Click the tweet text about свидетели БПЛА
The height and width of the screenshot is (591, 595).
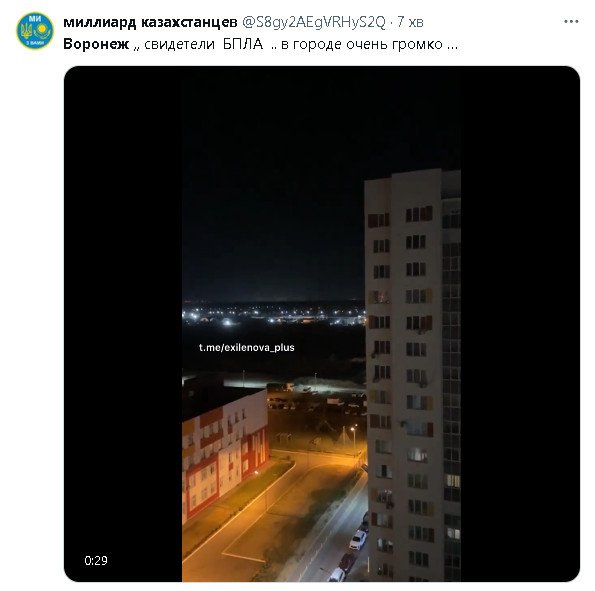260,44
